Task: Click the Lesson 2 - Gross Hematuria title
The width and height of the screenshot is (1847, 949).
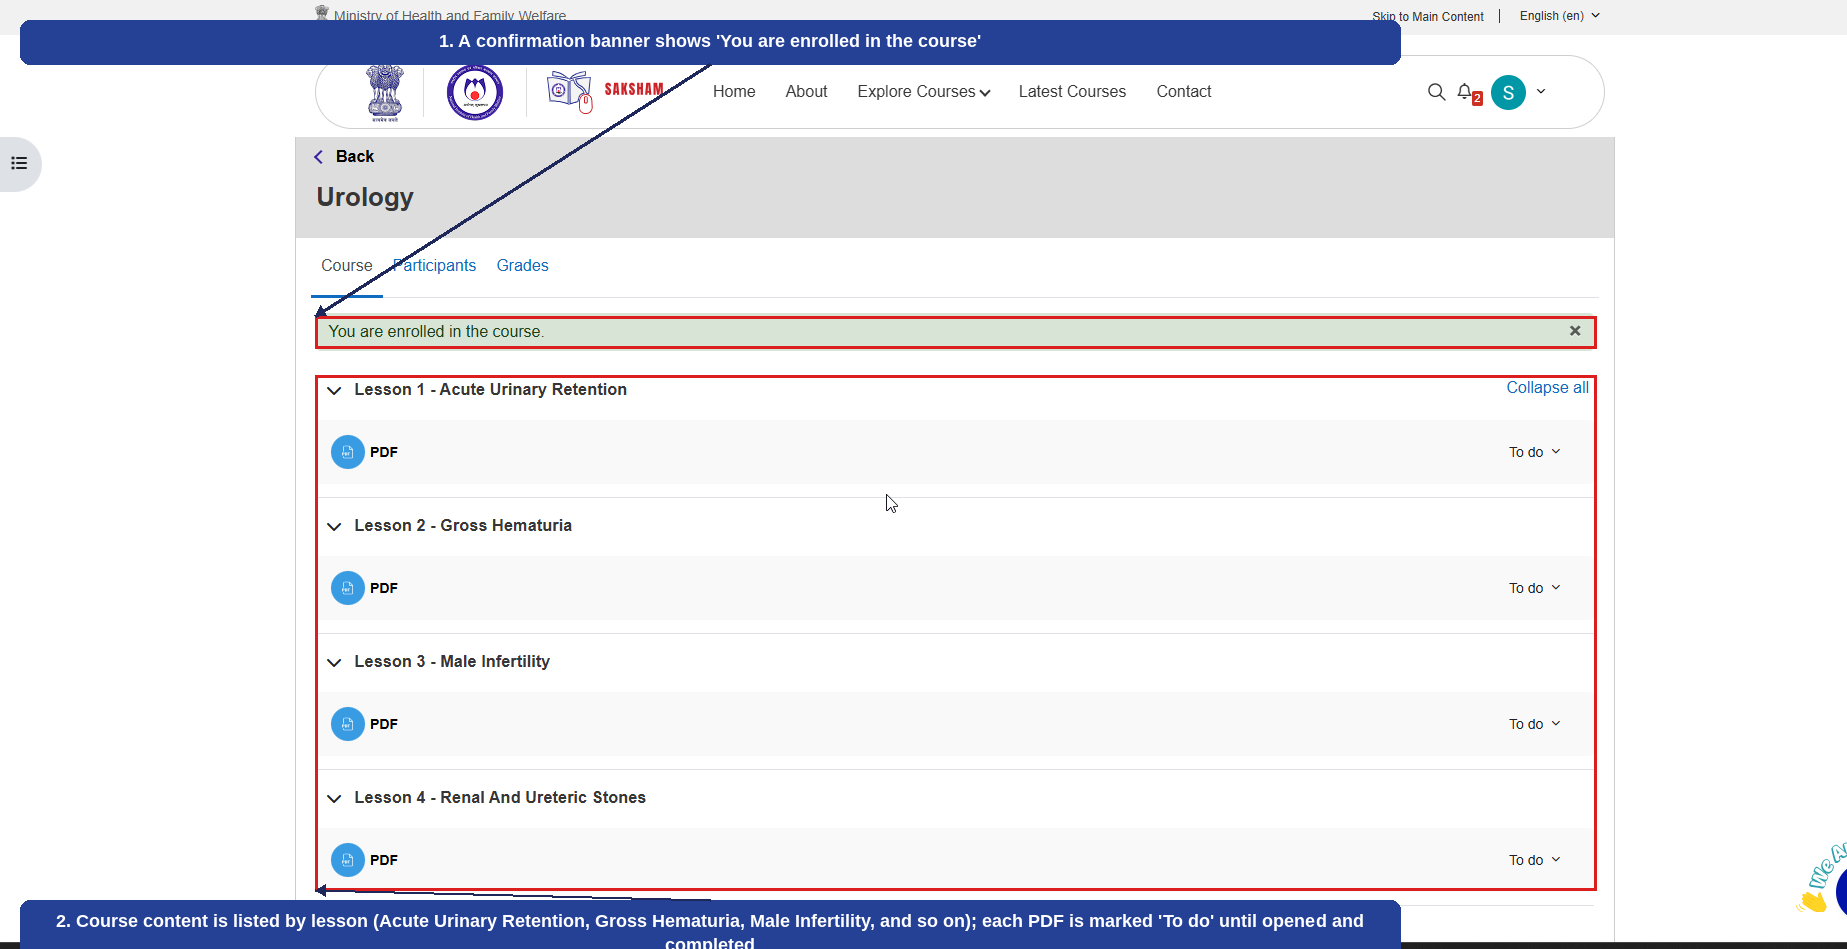Action: [463, 526]
